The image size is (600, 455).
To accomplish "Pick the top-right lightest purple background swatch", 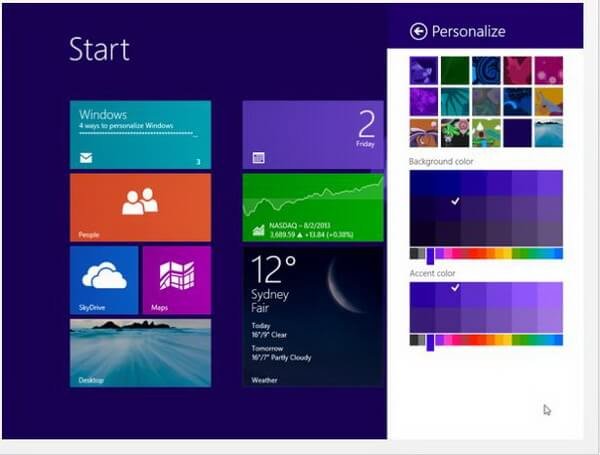I will coord(550,183).
